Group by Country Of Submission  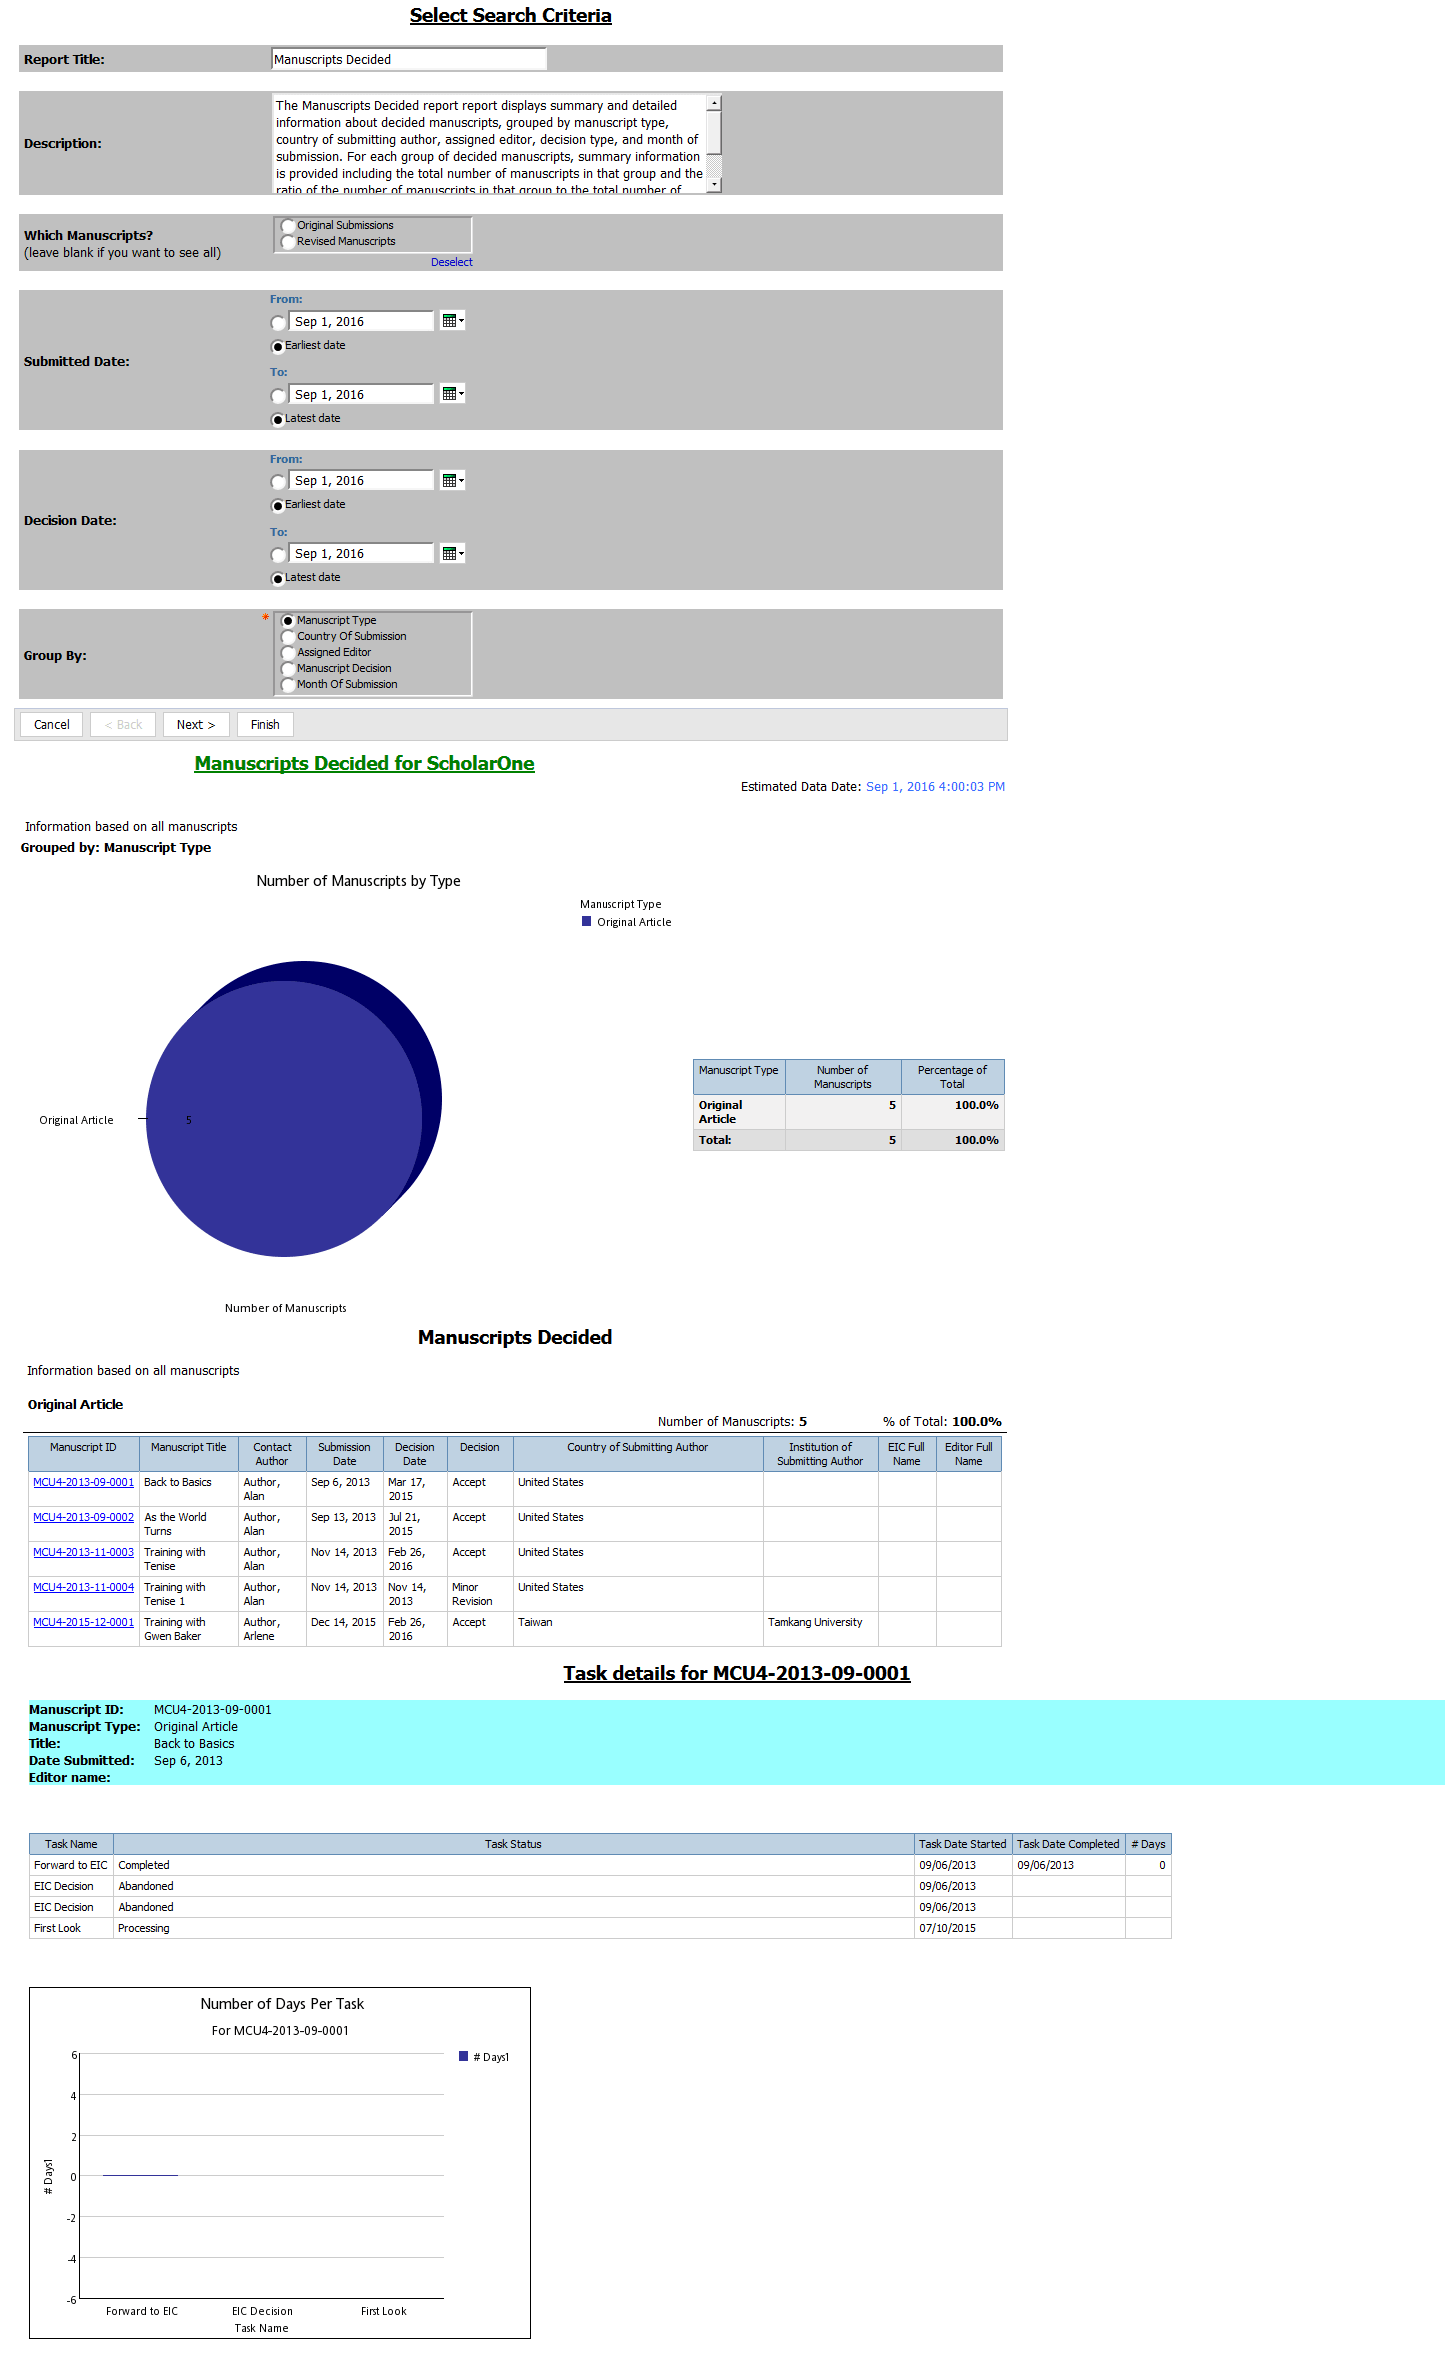pyautogui.click(x=288, y=637)
